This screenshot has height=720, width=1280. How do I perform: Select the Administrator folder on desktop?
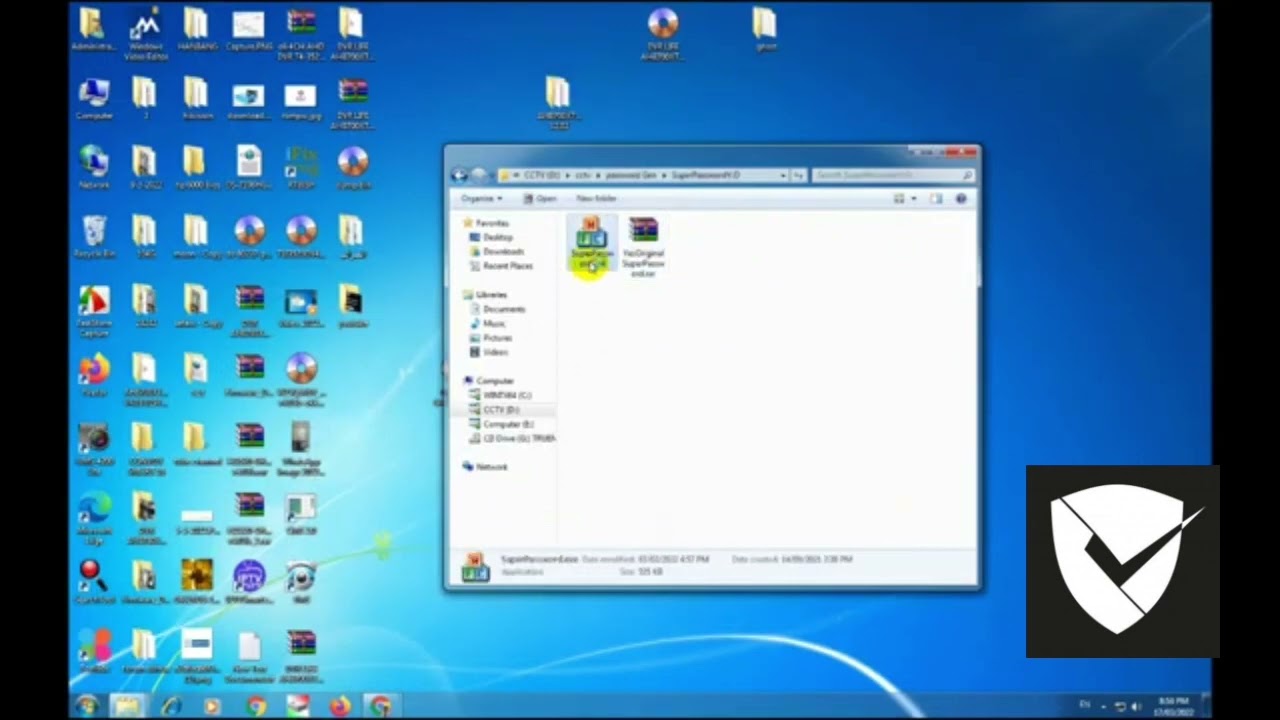94,29
